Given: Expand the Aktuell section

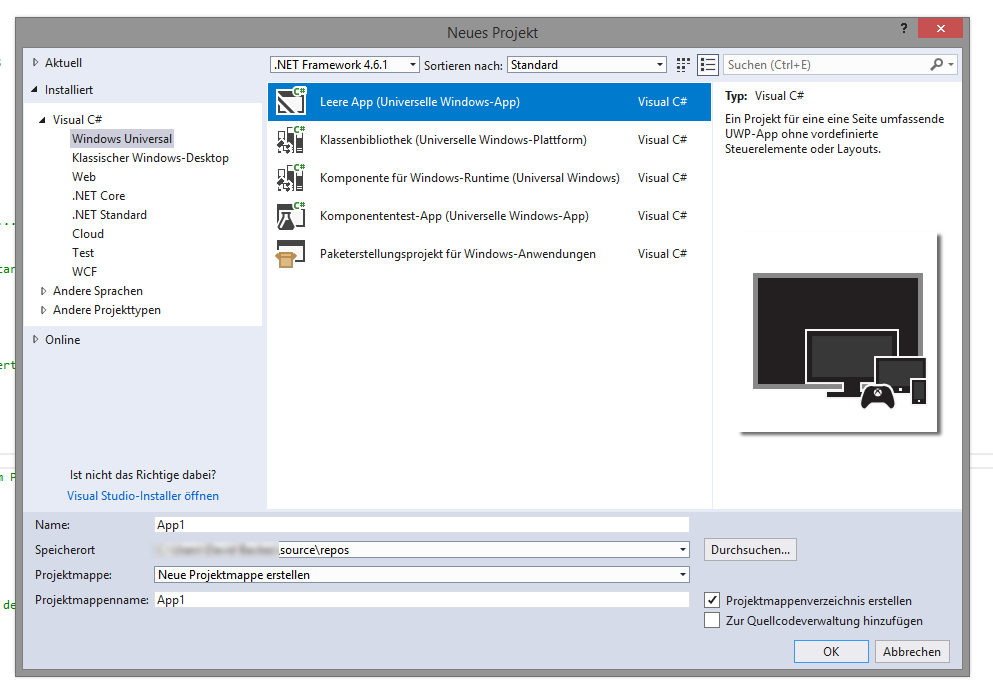Looking at the screenshot, I should [x=35, y=62].
